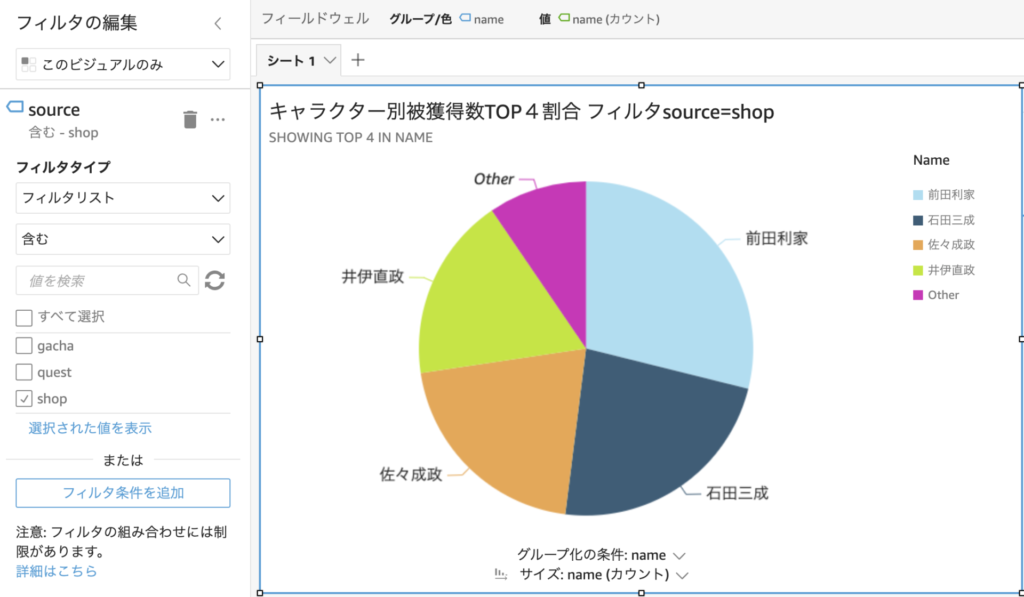The image size is (1024, 597).
Task: Click the group/color name field icon
Action: (465, 18)
